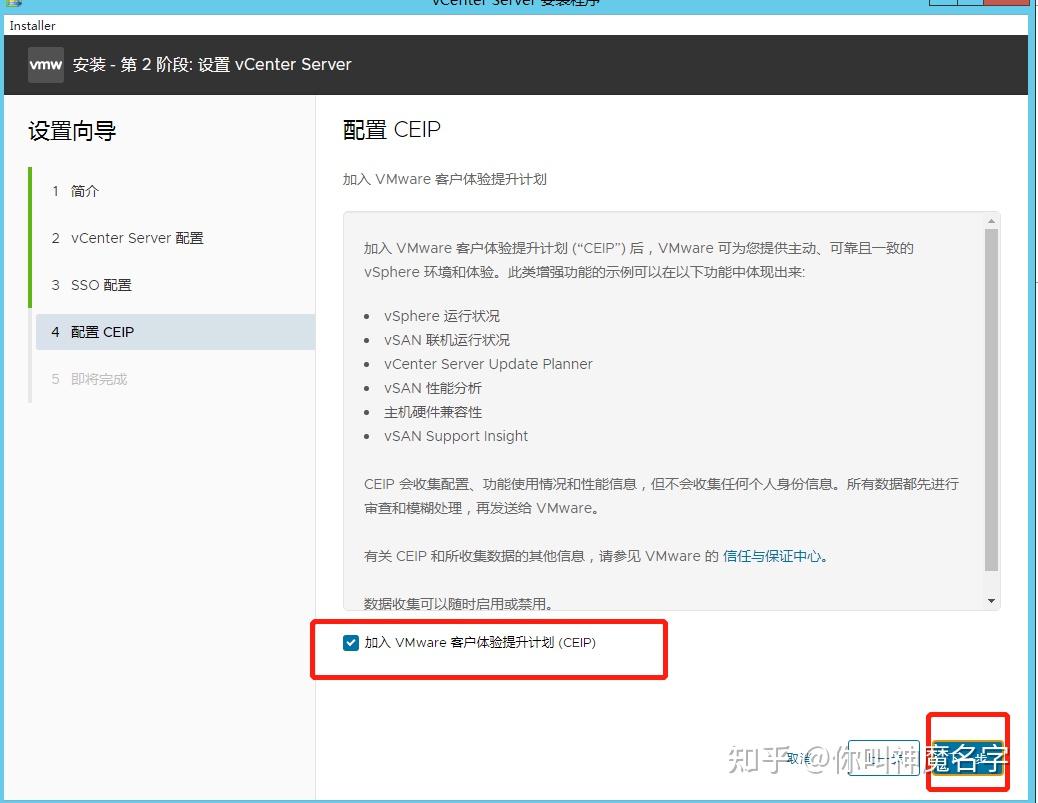
Task: Click the 取消 (Cancel) button
Action: click(800, 758)
